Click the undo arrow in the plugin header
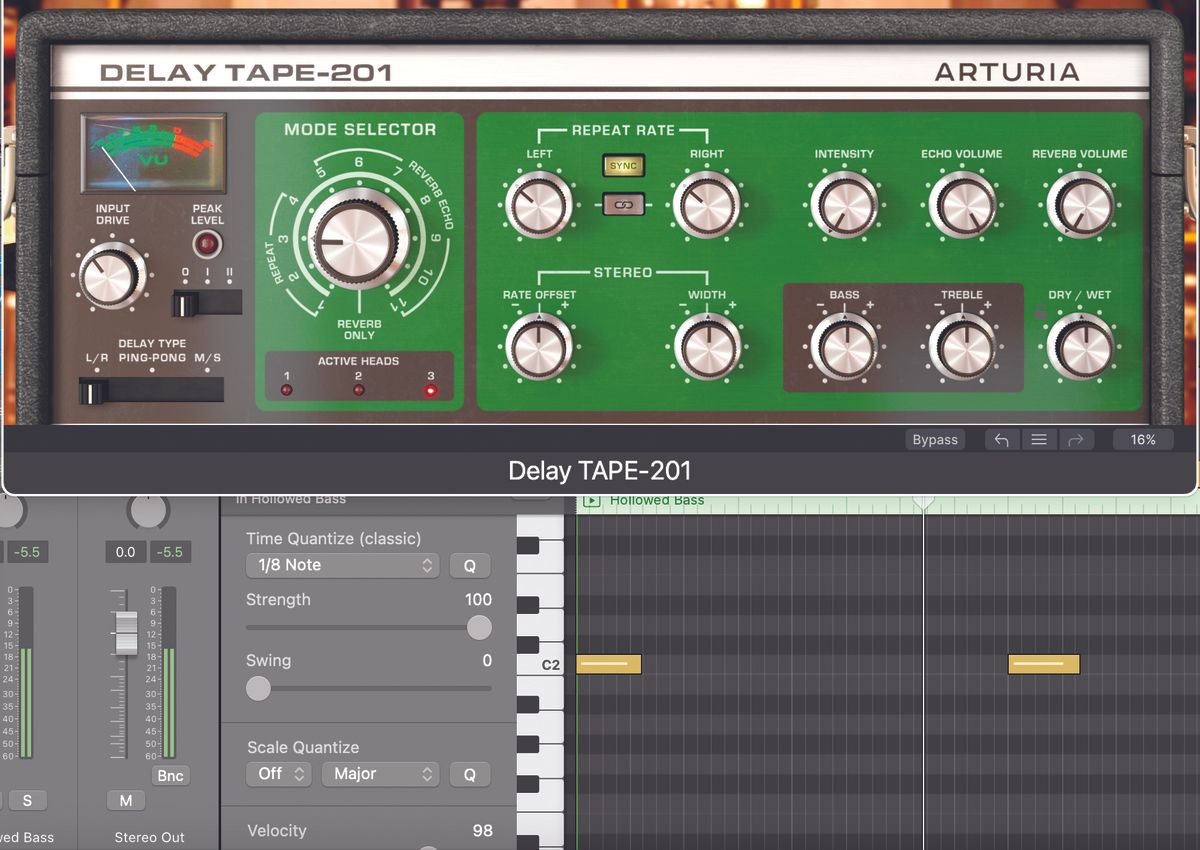Image resolution: width=1200 pixels, height=850 pixels. click(1002, 439)
